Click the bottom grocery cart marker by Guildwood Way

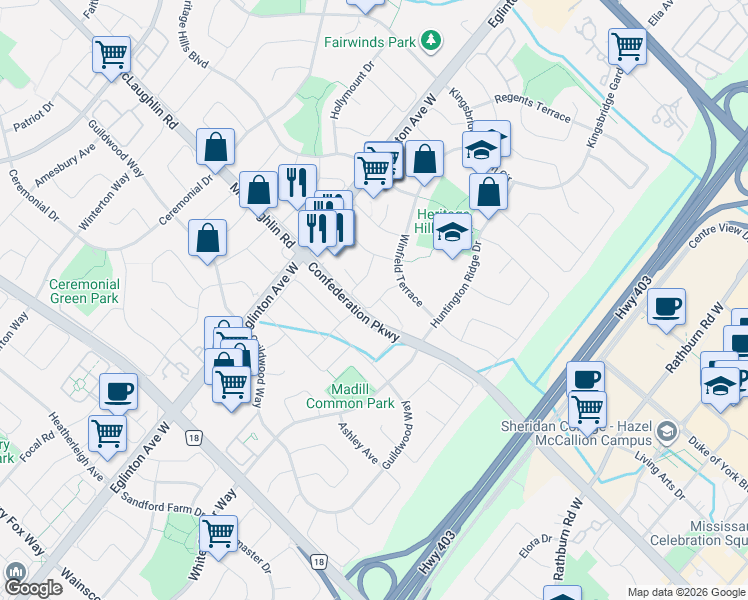coord(231,385)
